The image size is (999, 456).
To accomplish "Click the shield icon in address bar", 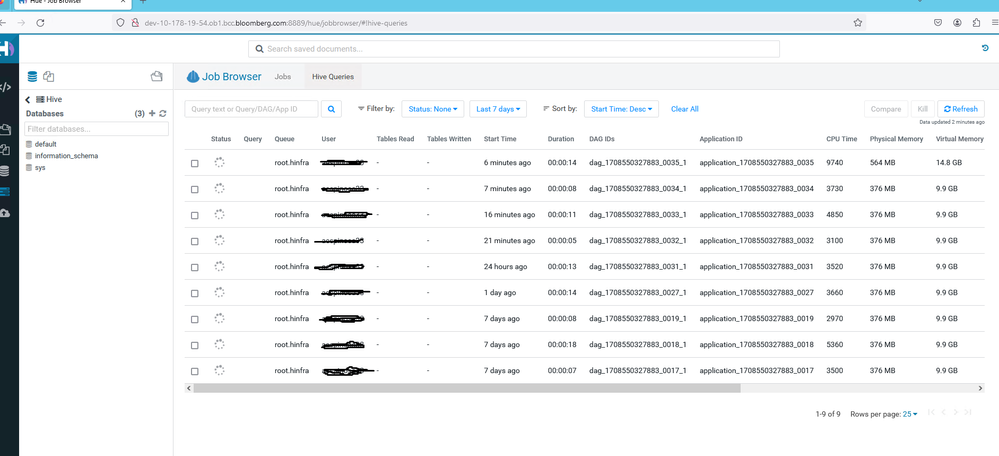I will coord(121,22).
